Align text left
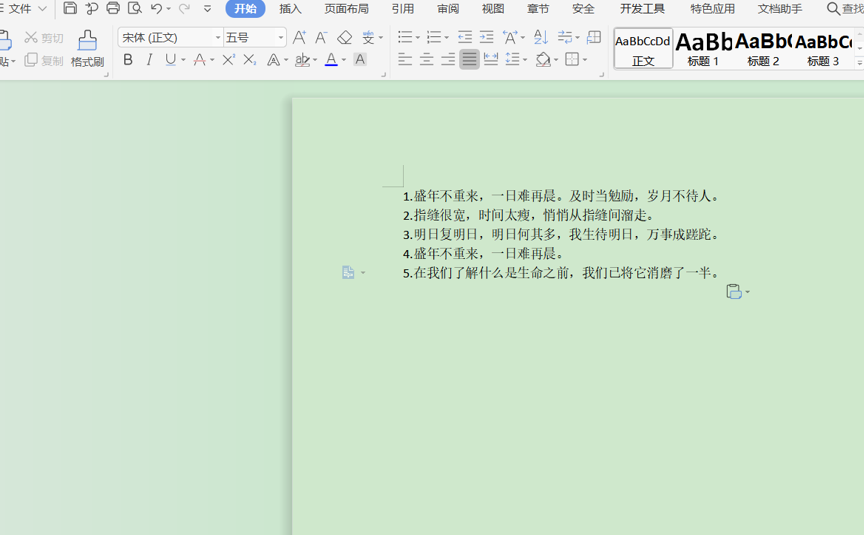This screenshot has height=535, width=864. click(x=405, y=59)
